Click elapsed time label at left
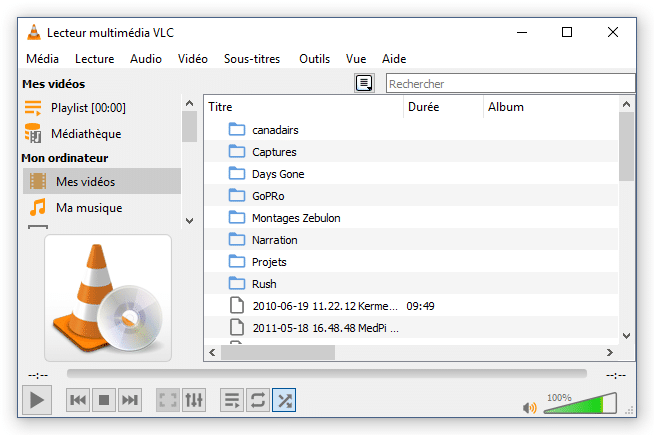The width and height of the screenshot is (654, 435). [38, 375]
